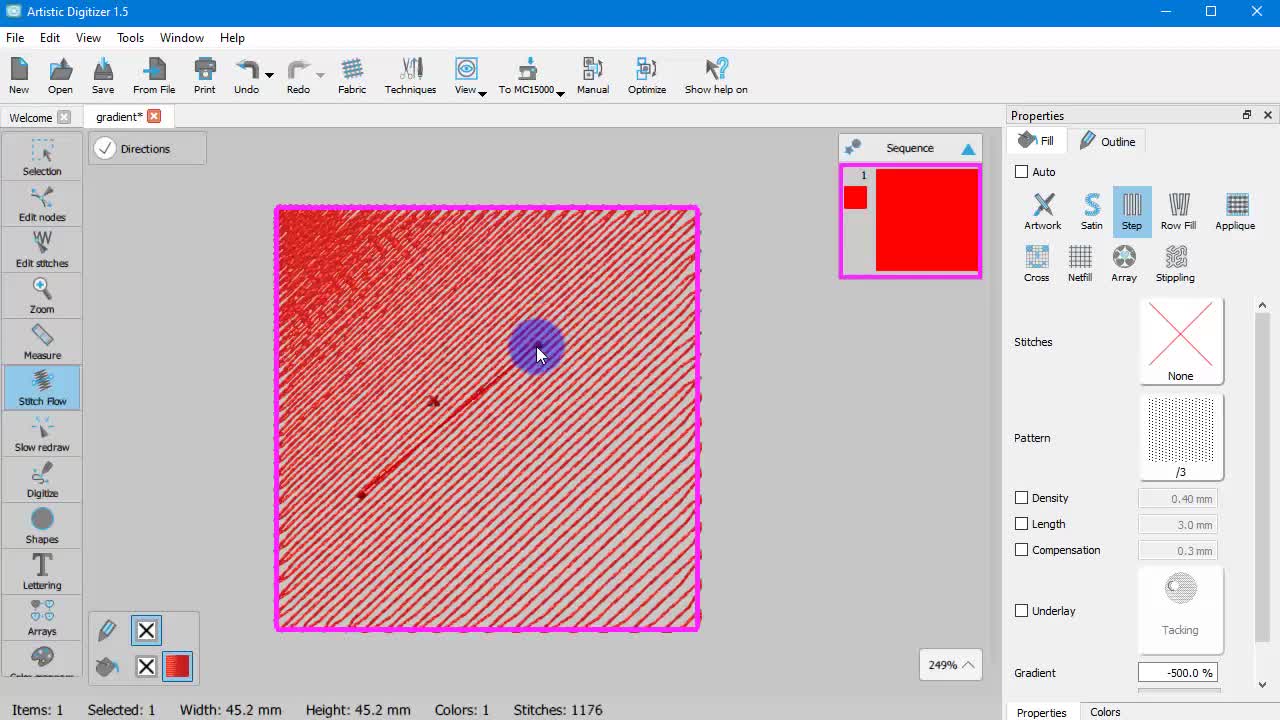Open the Tools menu

(x=130, y=38)
